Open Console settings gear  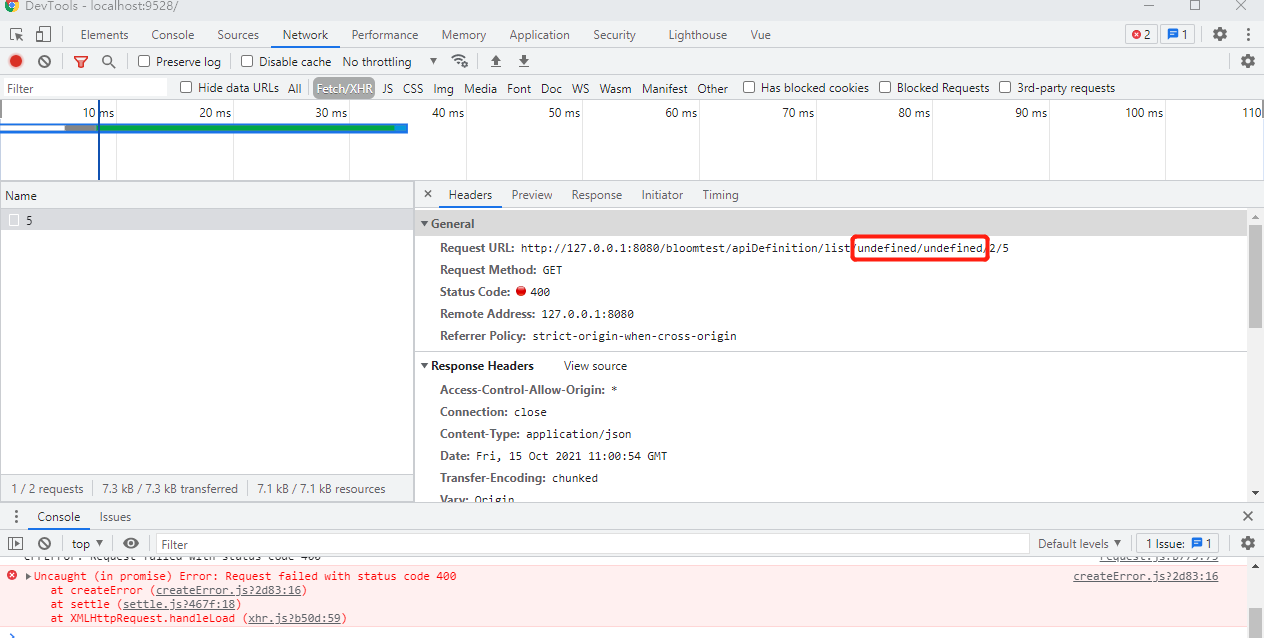coord(1248,543)
